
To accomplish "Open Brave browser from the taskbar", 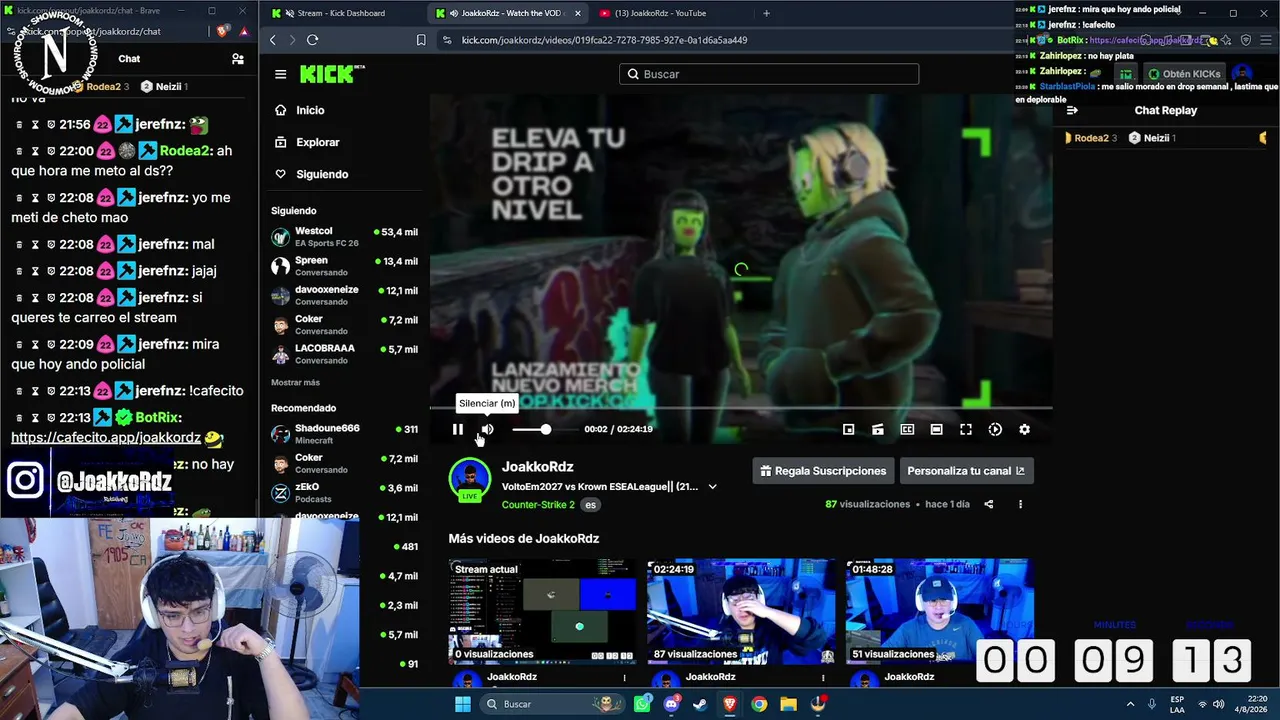I will (730, 704).
